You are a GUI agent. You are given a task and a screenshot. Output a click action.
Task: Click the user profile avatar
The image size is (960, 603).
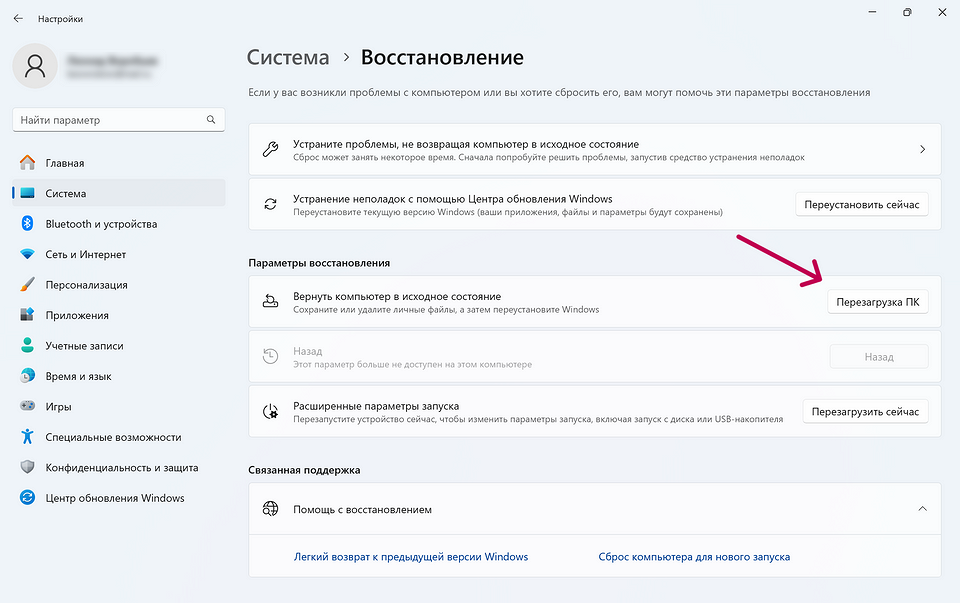pyautogui.click(x=35, y=67)
